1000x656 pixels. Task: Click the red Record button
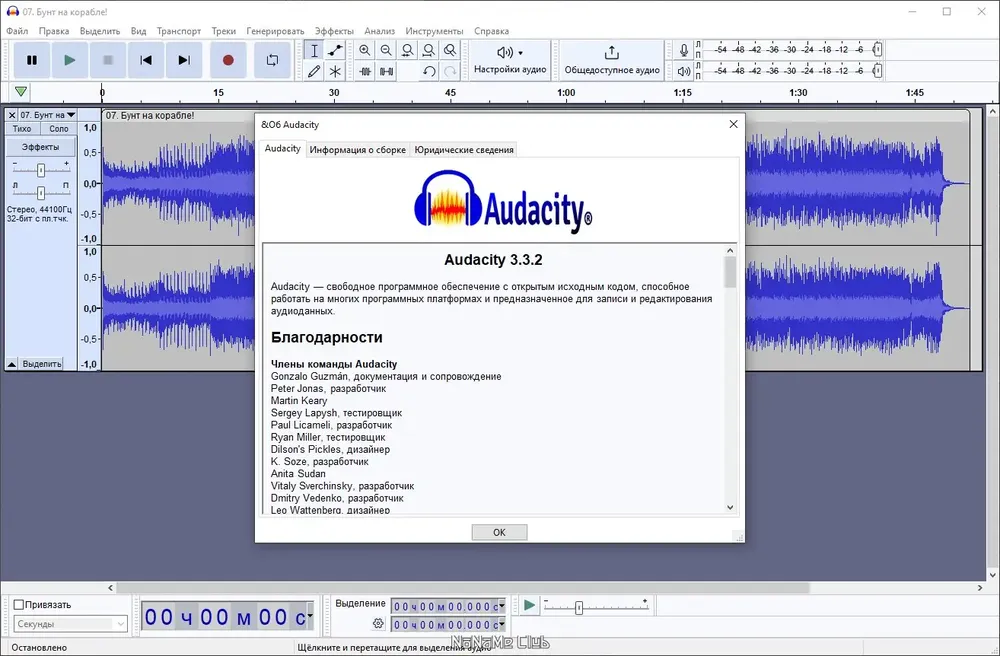pos(228,60)
